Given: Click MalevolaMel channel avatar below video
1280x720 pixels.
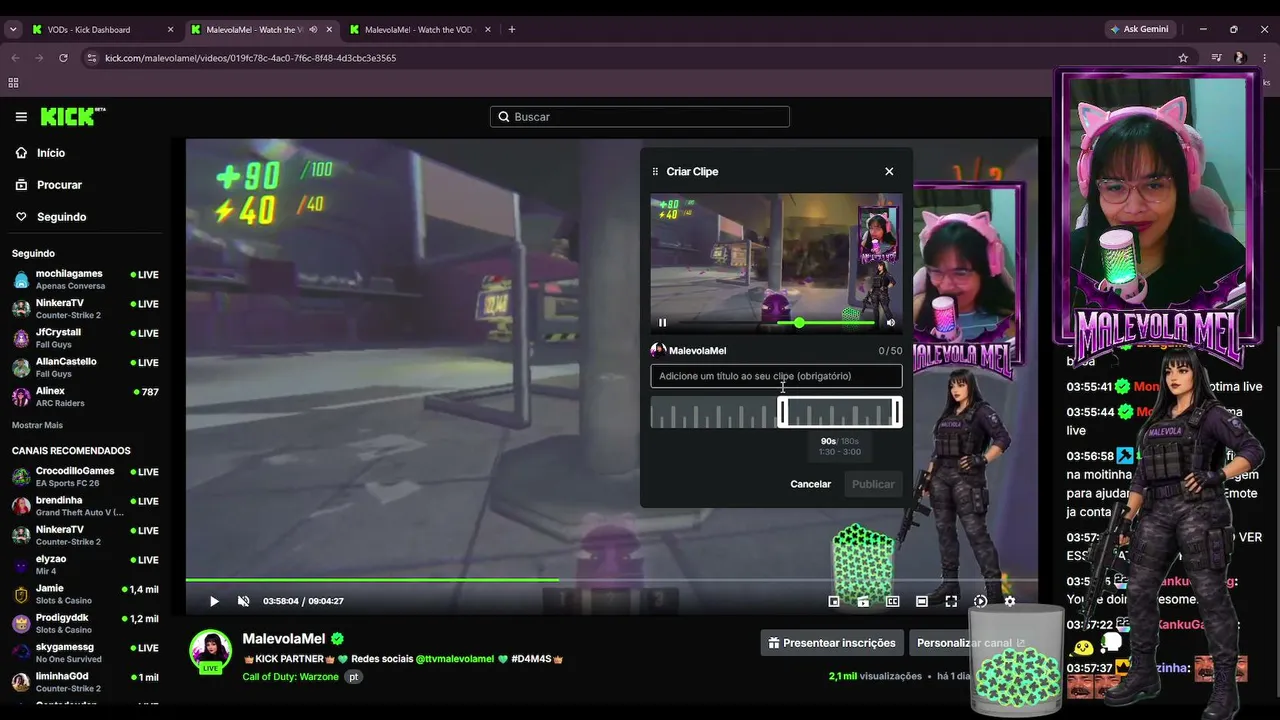Looking at the screenshot, I should pos(211,651).
